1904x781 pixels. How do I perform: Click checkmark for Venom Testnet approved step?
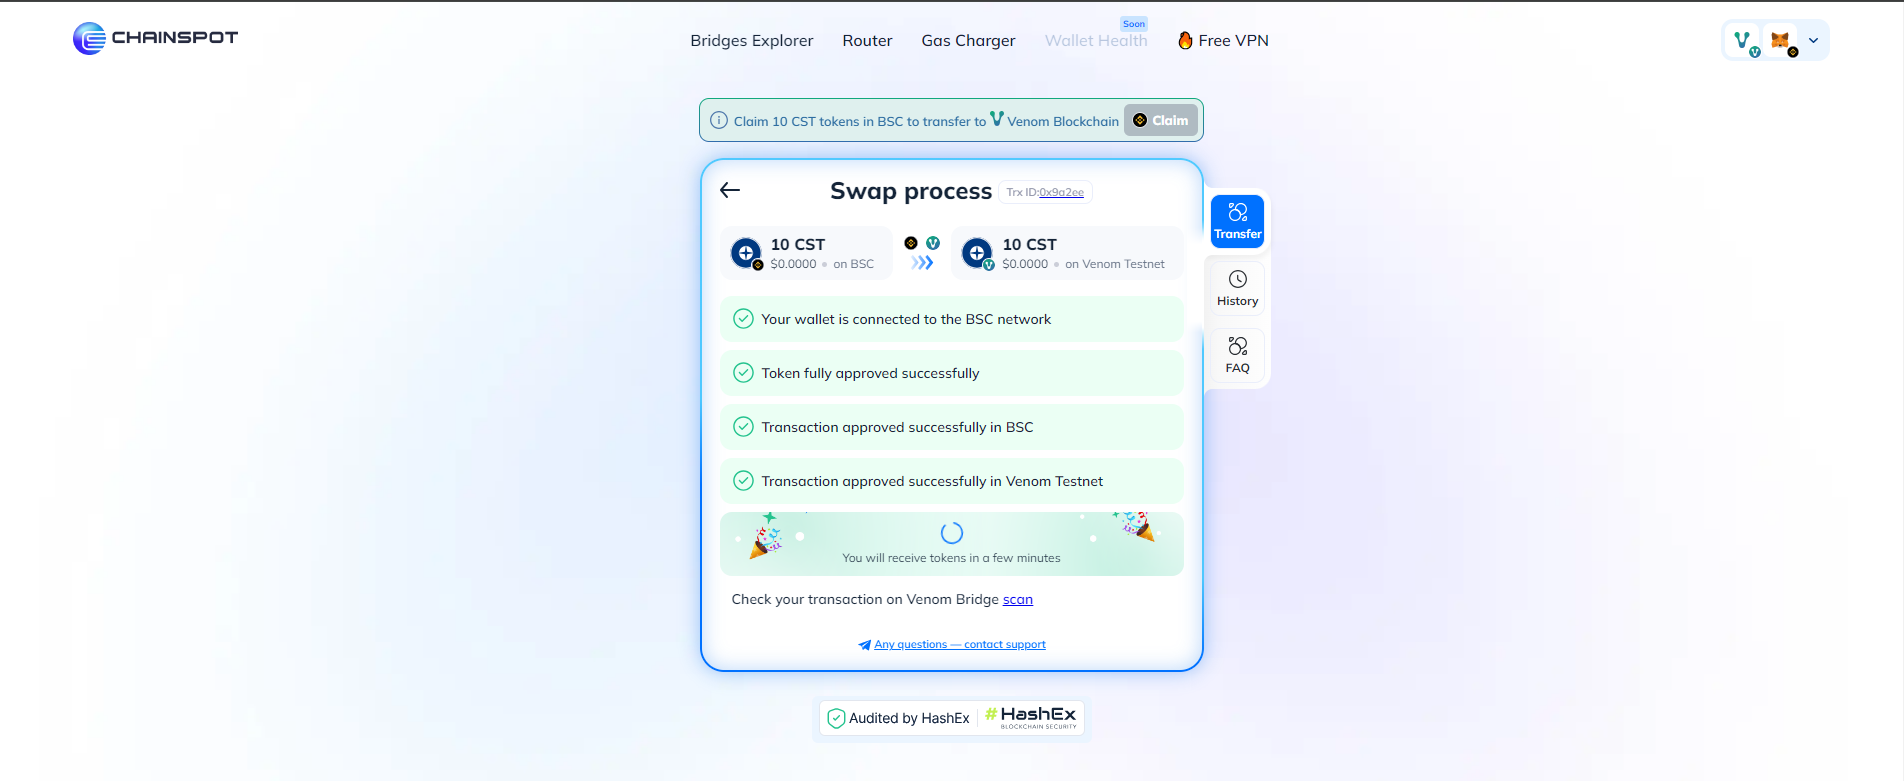tap(743, 481)
